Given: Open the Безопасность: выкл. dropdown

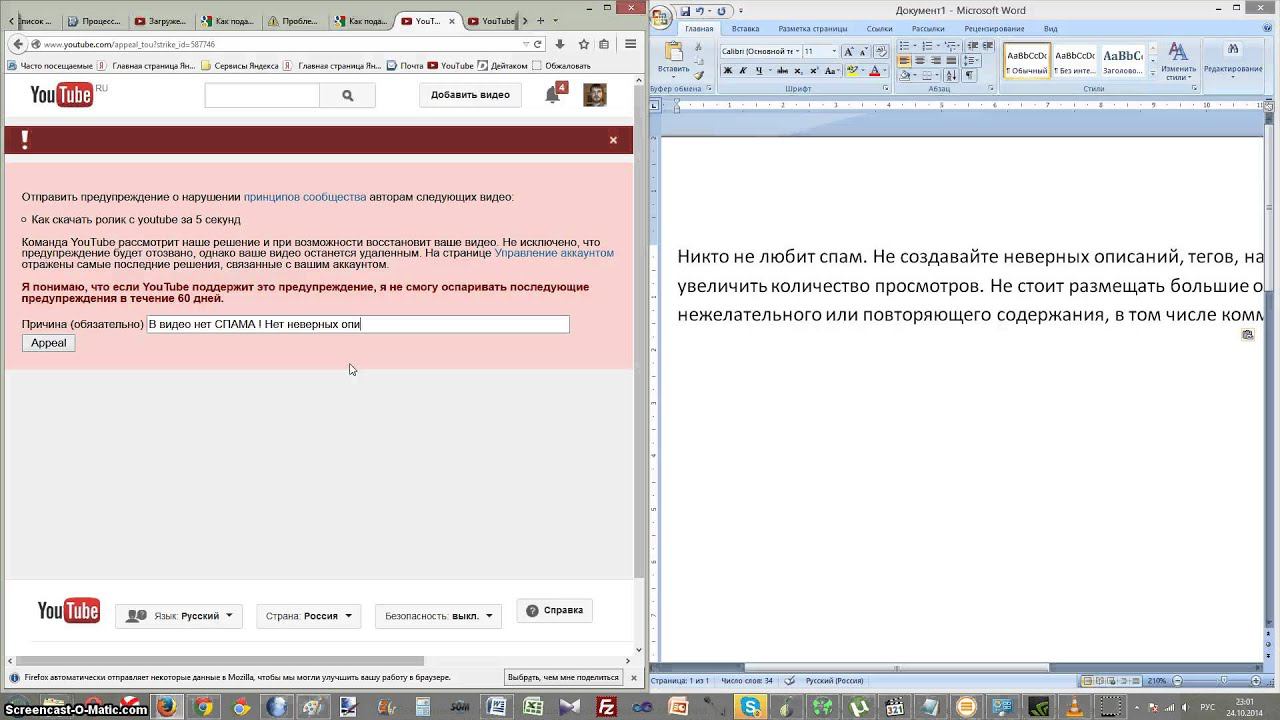Looking at the screenshot, I should [x=438, y=616].
